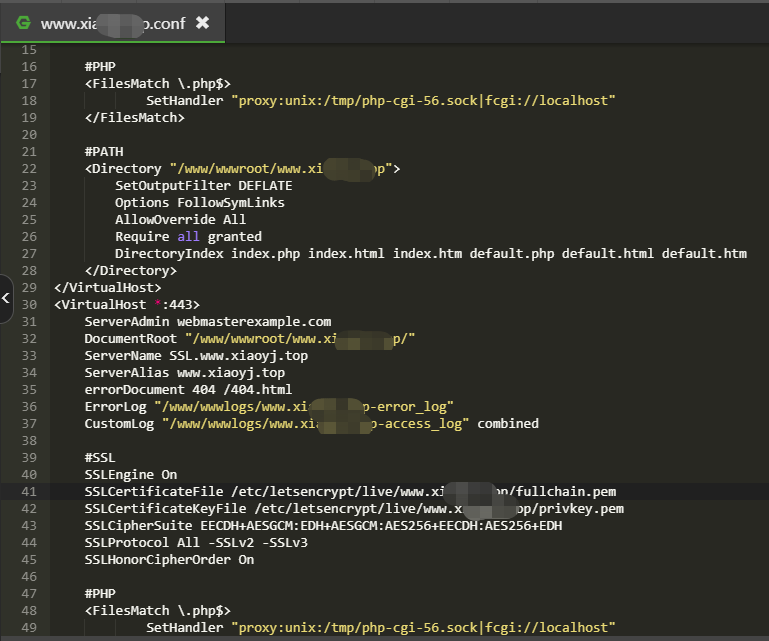Click "<FilesMatch \.php$>" on line 17
This screenshot has width=769, height=641.
point(157,84)
